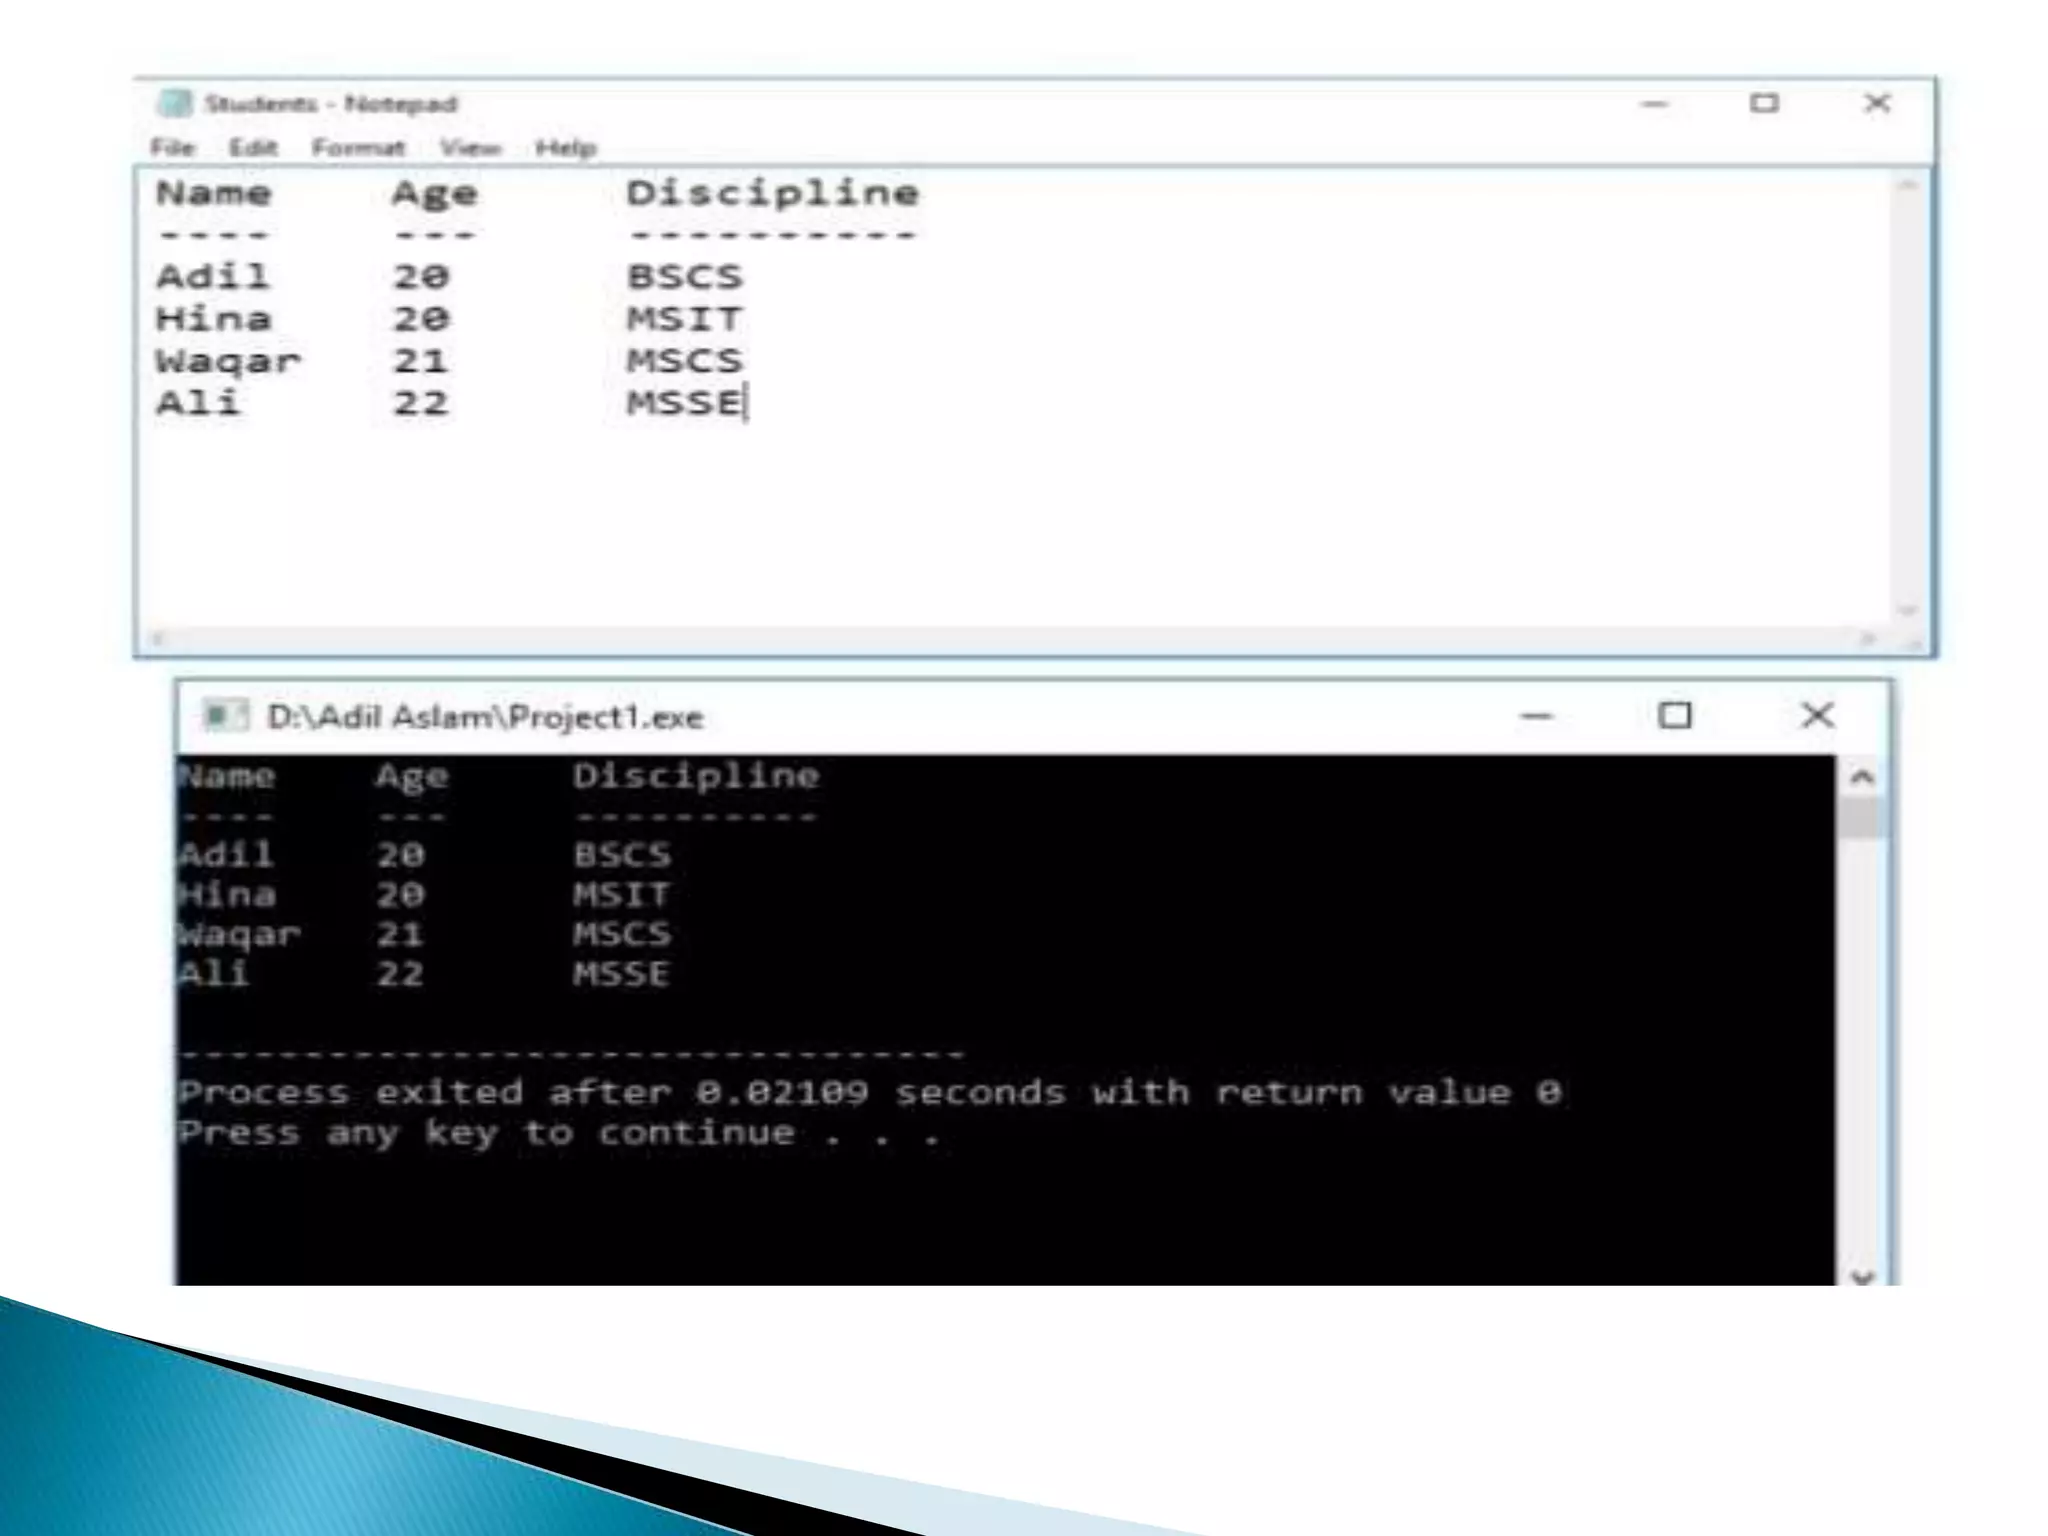The width and height of the screenshot is (2048, 1536).
Task: Click console scrollbar down arrow
Action: click(1862, 1276)
